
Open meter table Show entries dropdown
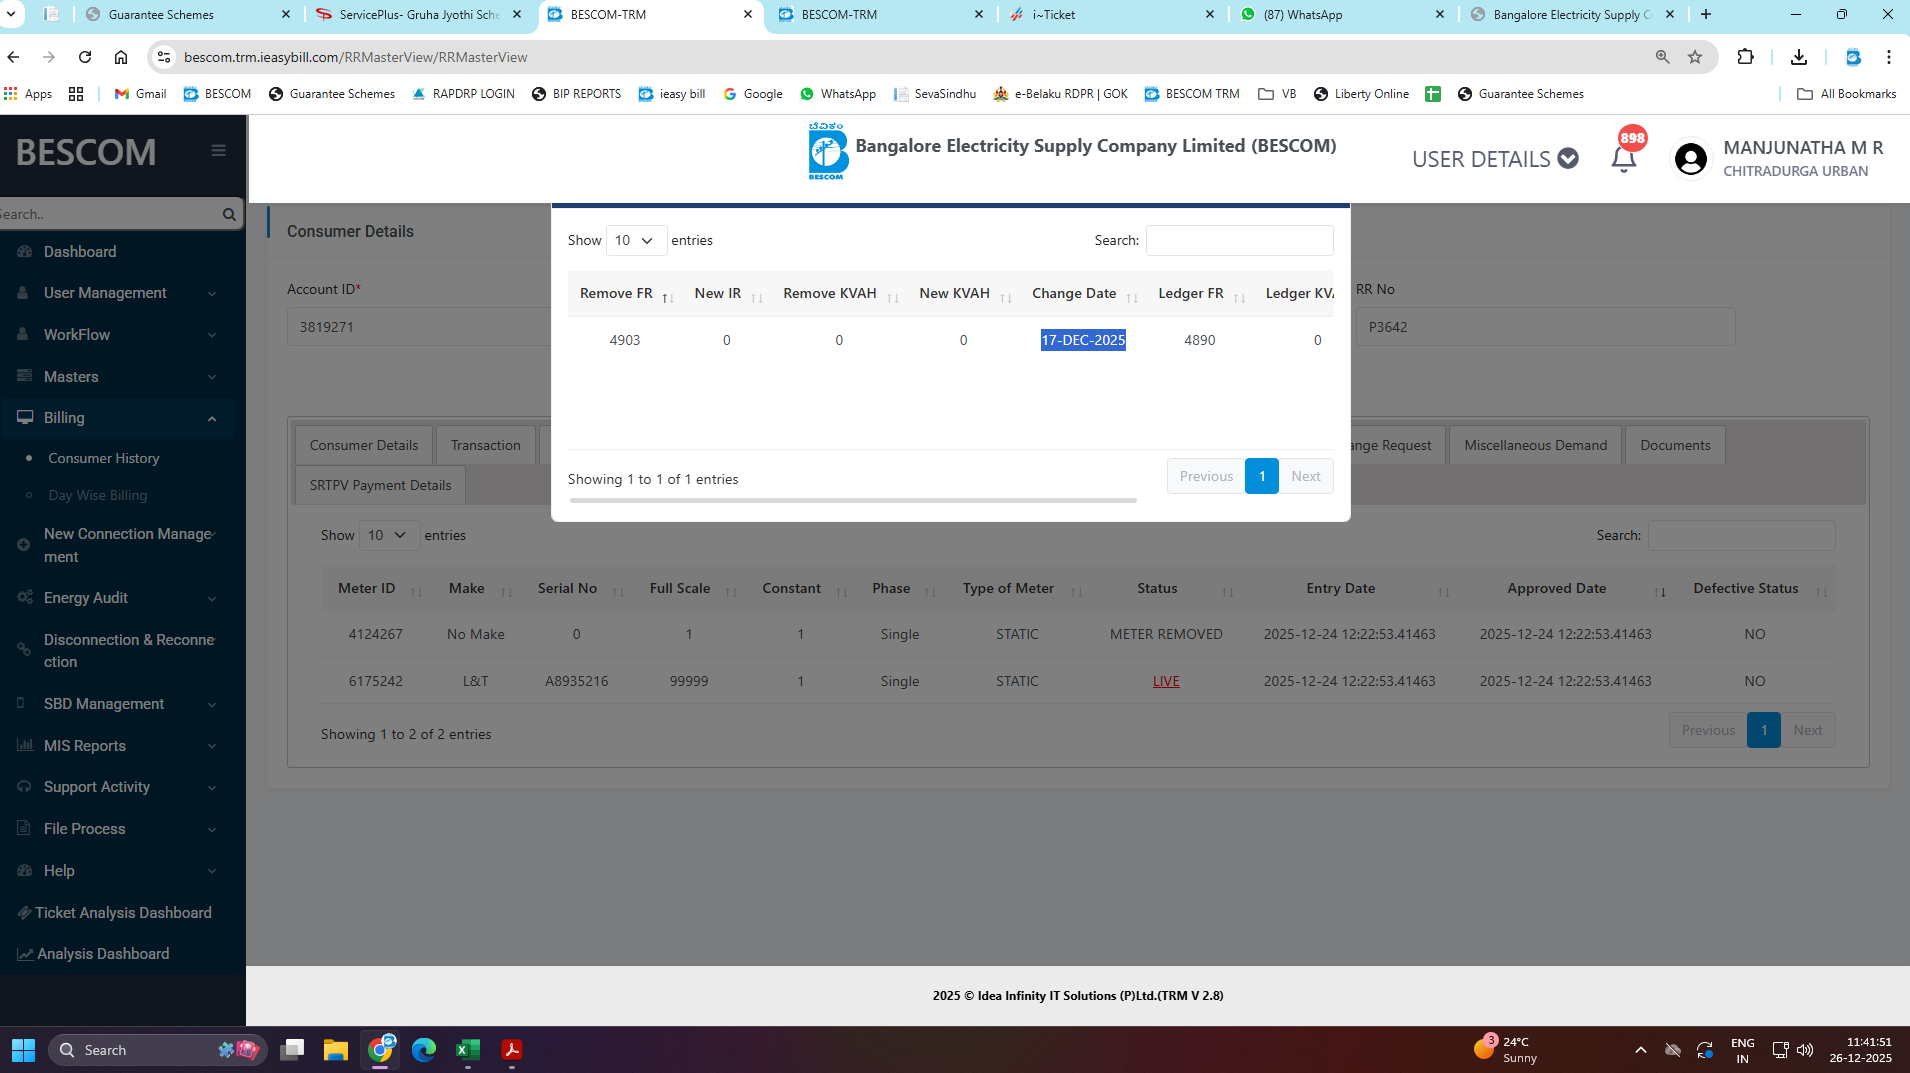(x=389, y=536)
